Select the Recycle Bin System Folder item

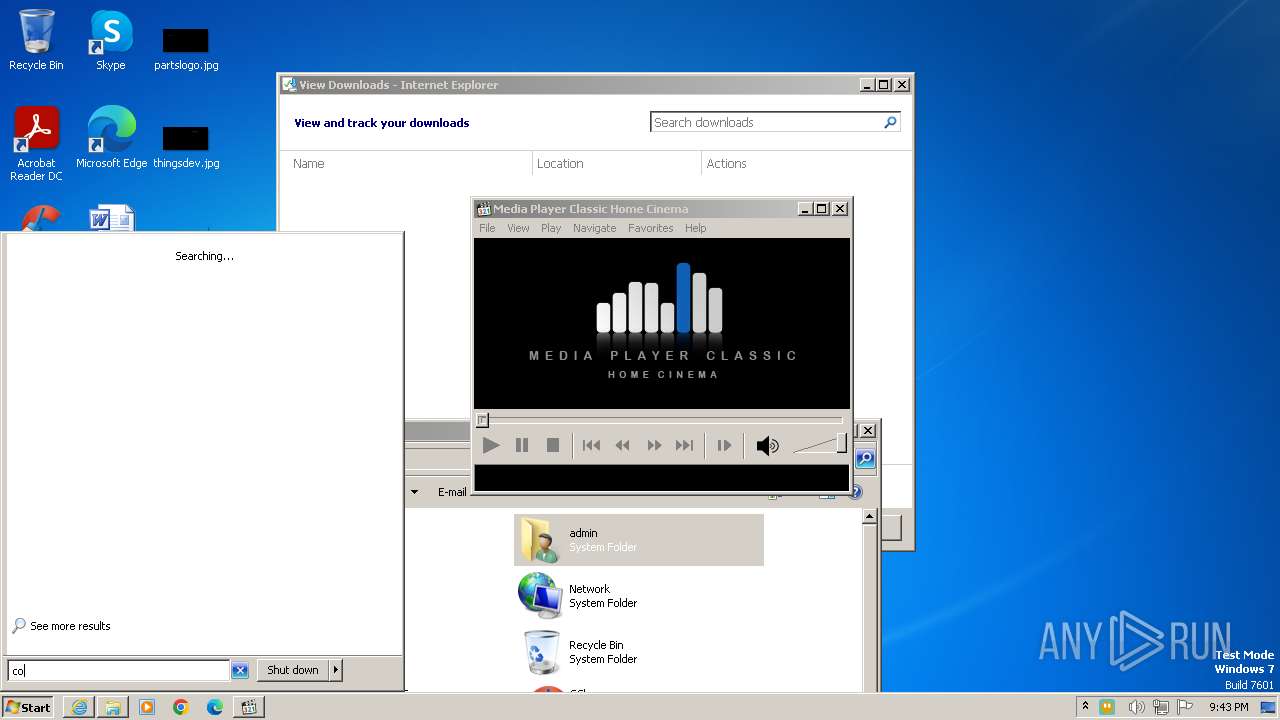coord(639,652)
